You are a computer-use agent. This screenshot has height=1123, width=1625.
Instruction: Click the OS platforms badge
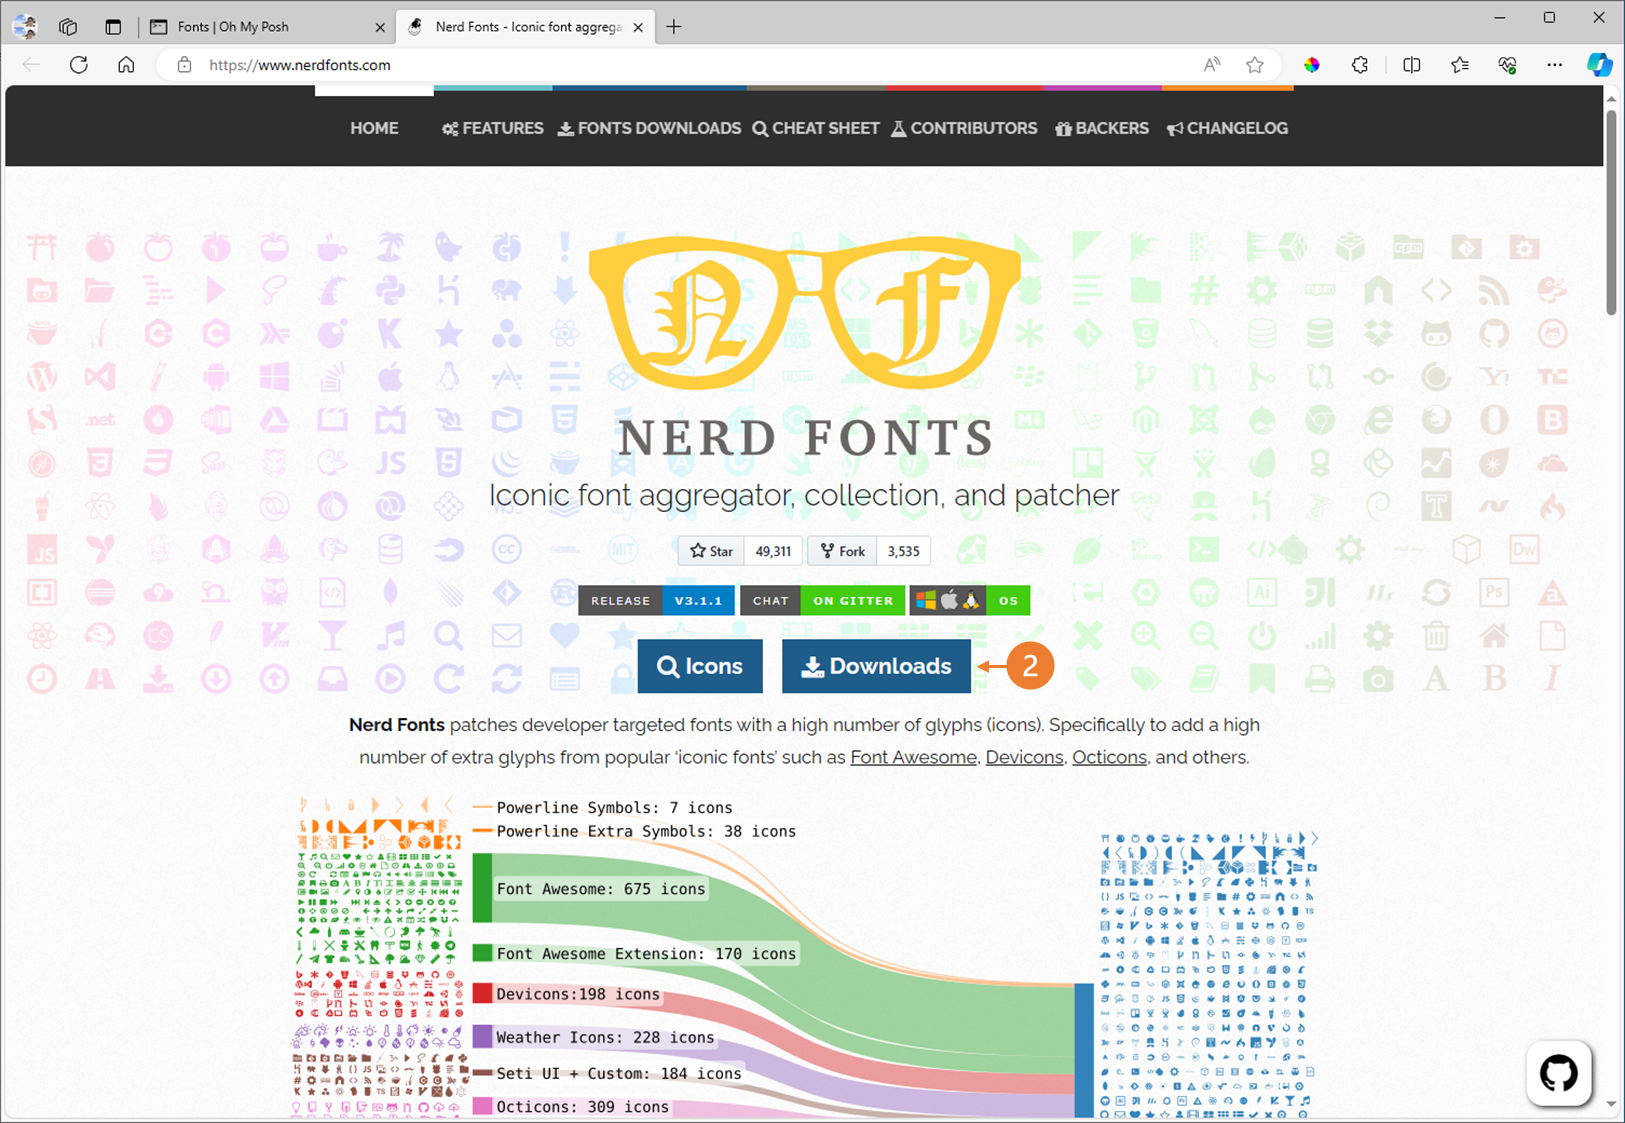(x=970, y=601)
